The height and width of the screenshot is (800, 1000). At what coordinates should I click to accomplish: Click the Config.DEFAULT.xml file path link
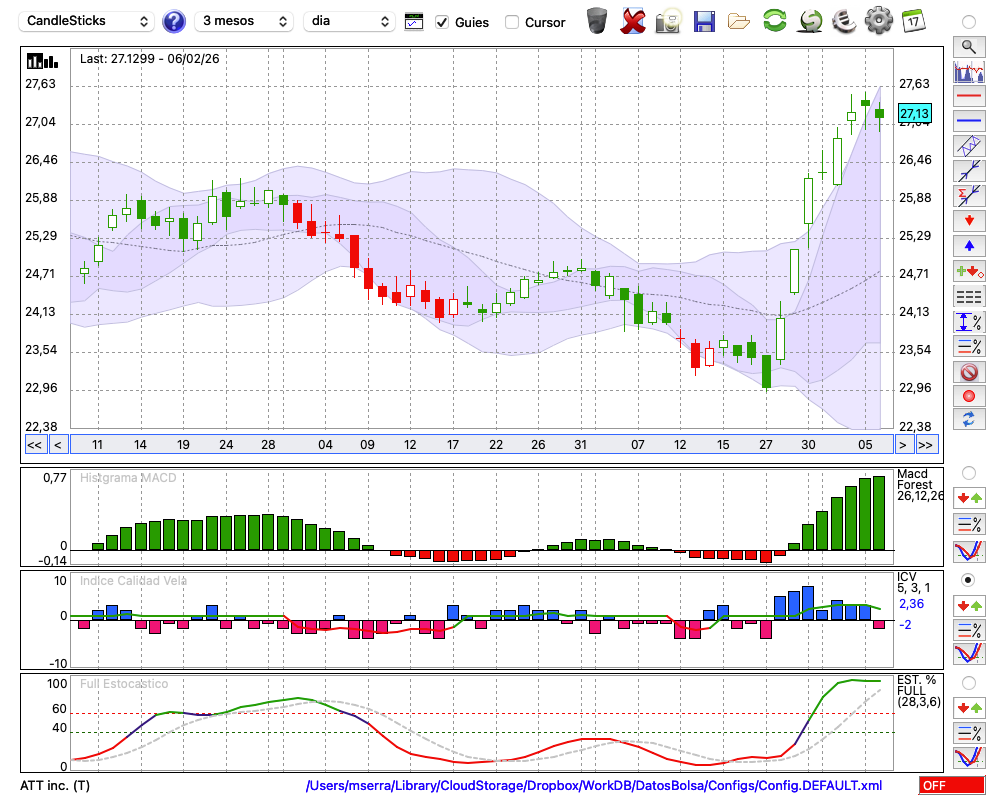[x=594, y=786]
